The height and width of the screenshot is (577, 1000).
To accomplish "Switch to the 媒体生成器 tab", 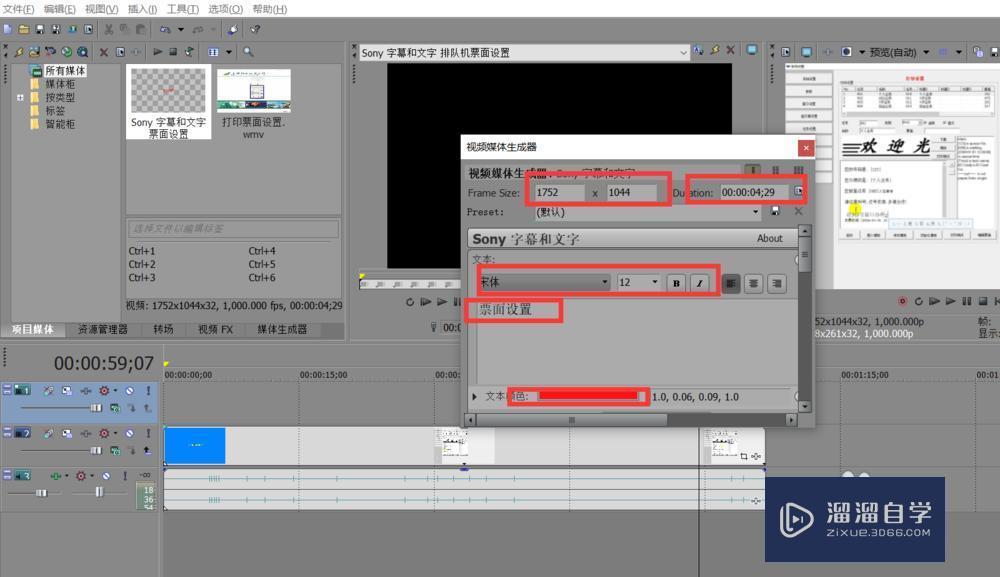I will [x=282, y=329].
